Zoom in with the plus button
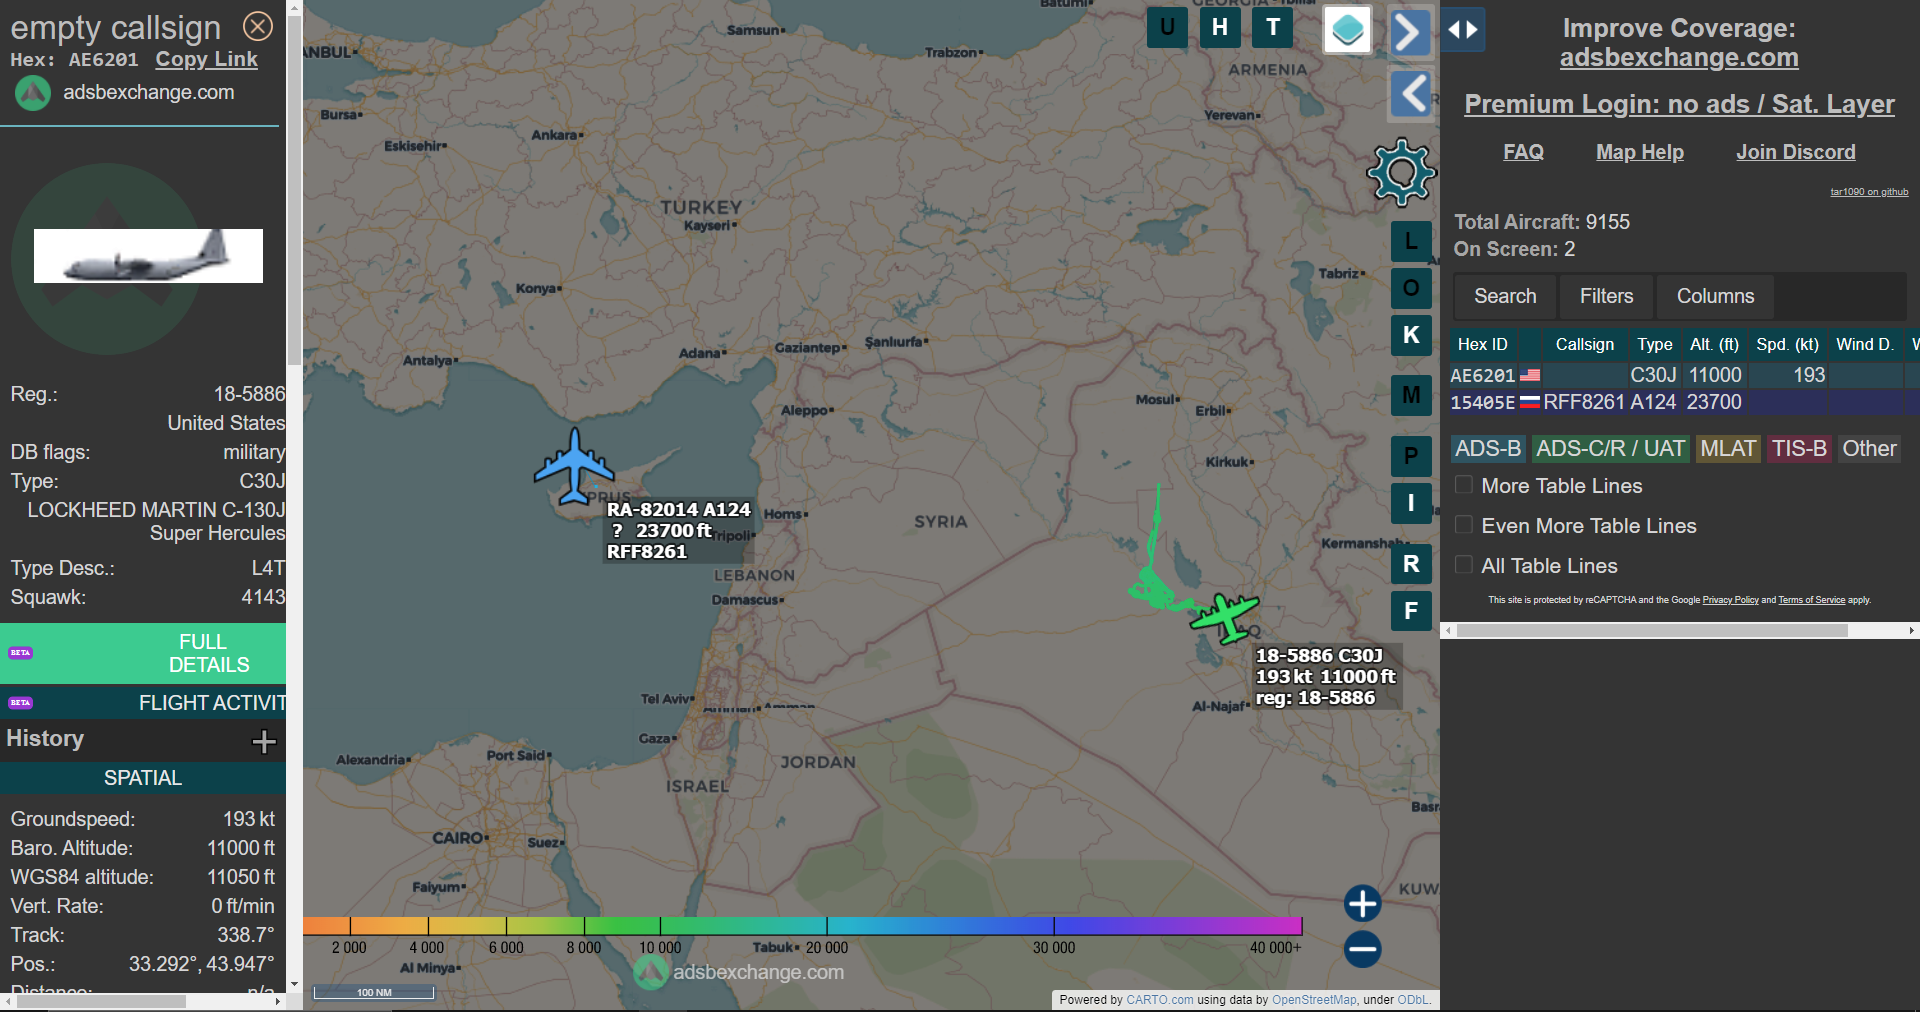 [x=1362, y=903]
